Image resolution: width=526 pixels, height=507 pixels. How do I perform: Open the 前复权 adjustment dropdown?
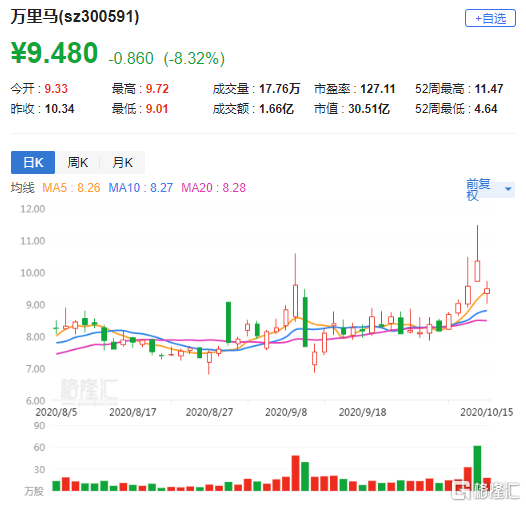490,190
